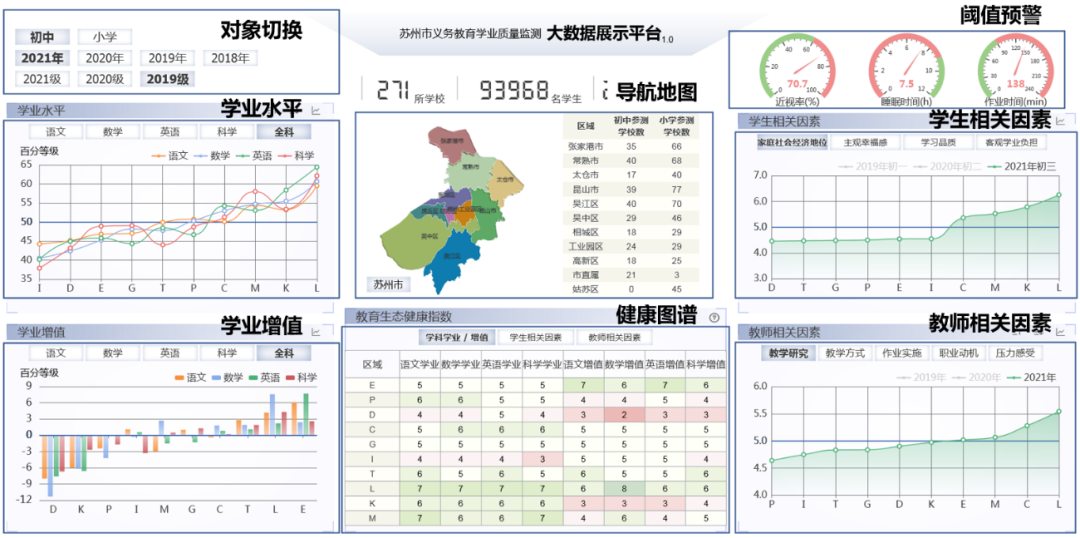Click 姑苏区 row in the school count table

pyautogui.click(x=630, y=289)
